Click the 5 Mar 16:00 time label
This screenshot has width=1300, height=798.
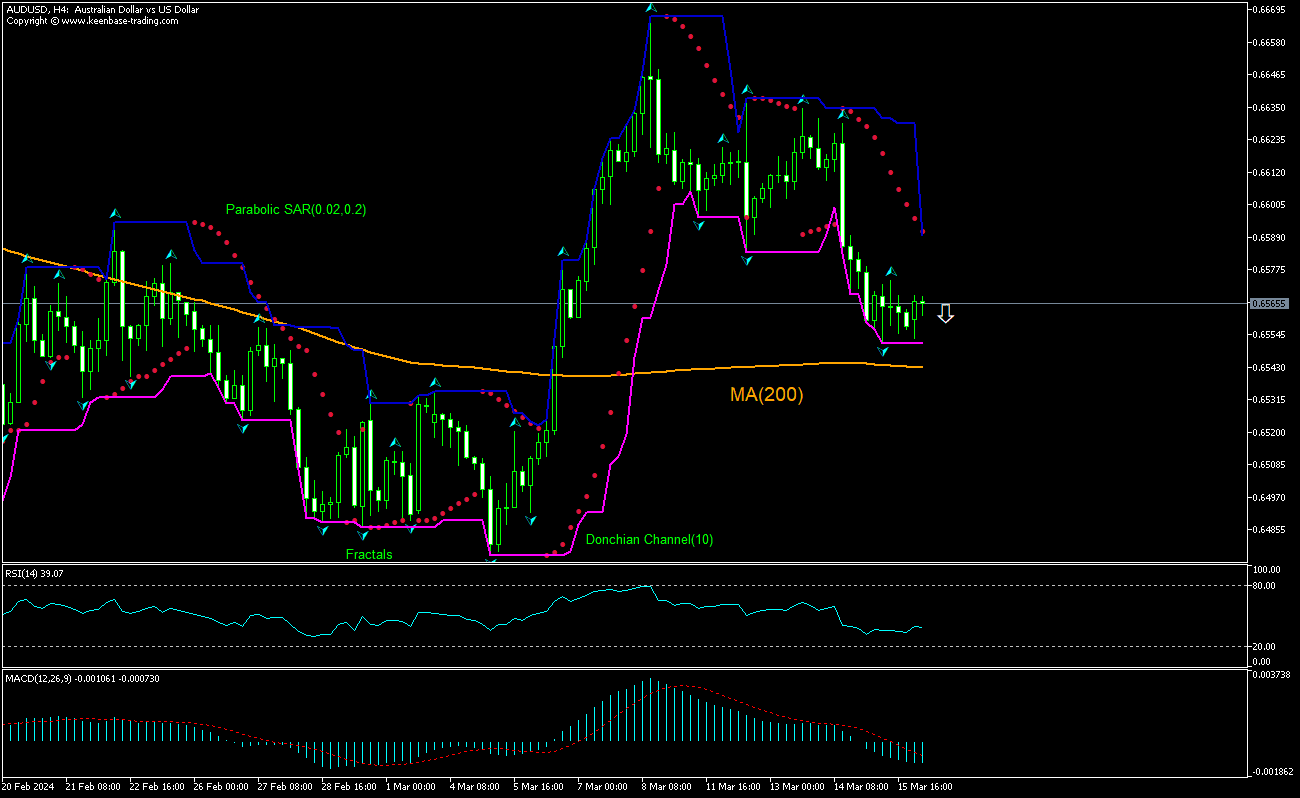click(x=539, y=787)
